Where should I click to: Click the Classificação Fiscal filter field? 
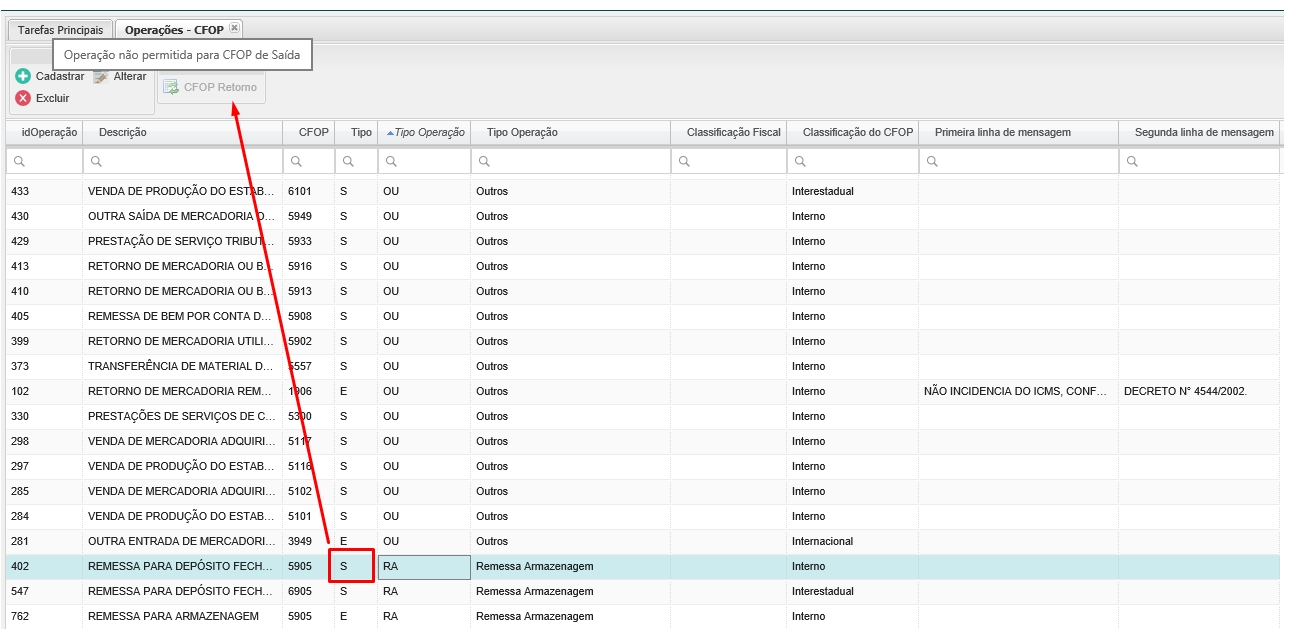coord(729,161)
